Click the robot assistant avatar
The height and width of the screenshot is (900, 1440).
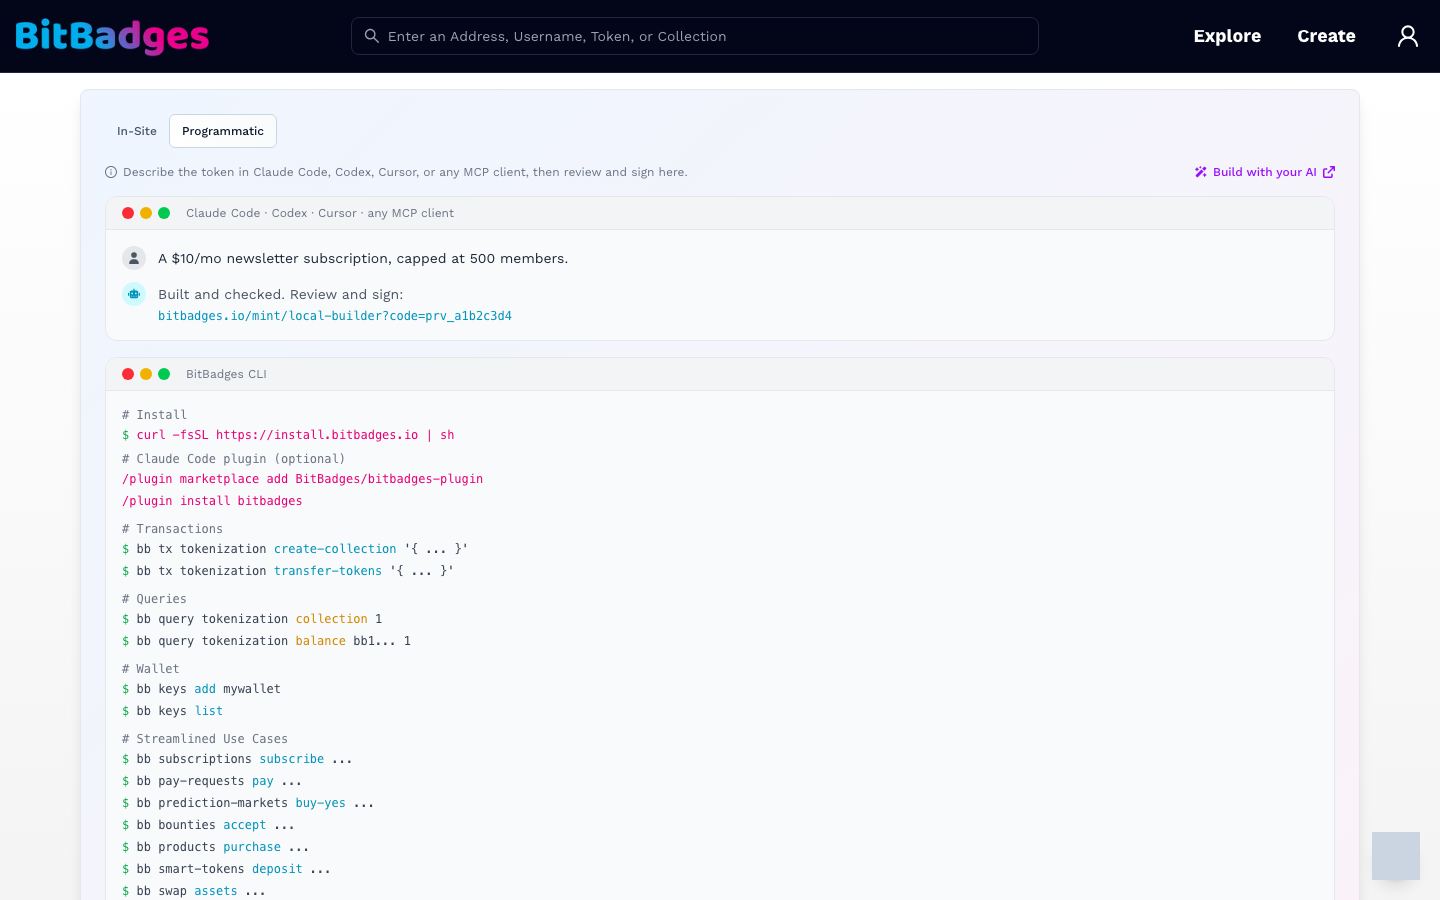[134, 294]
